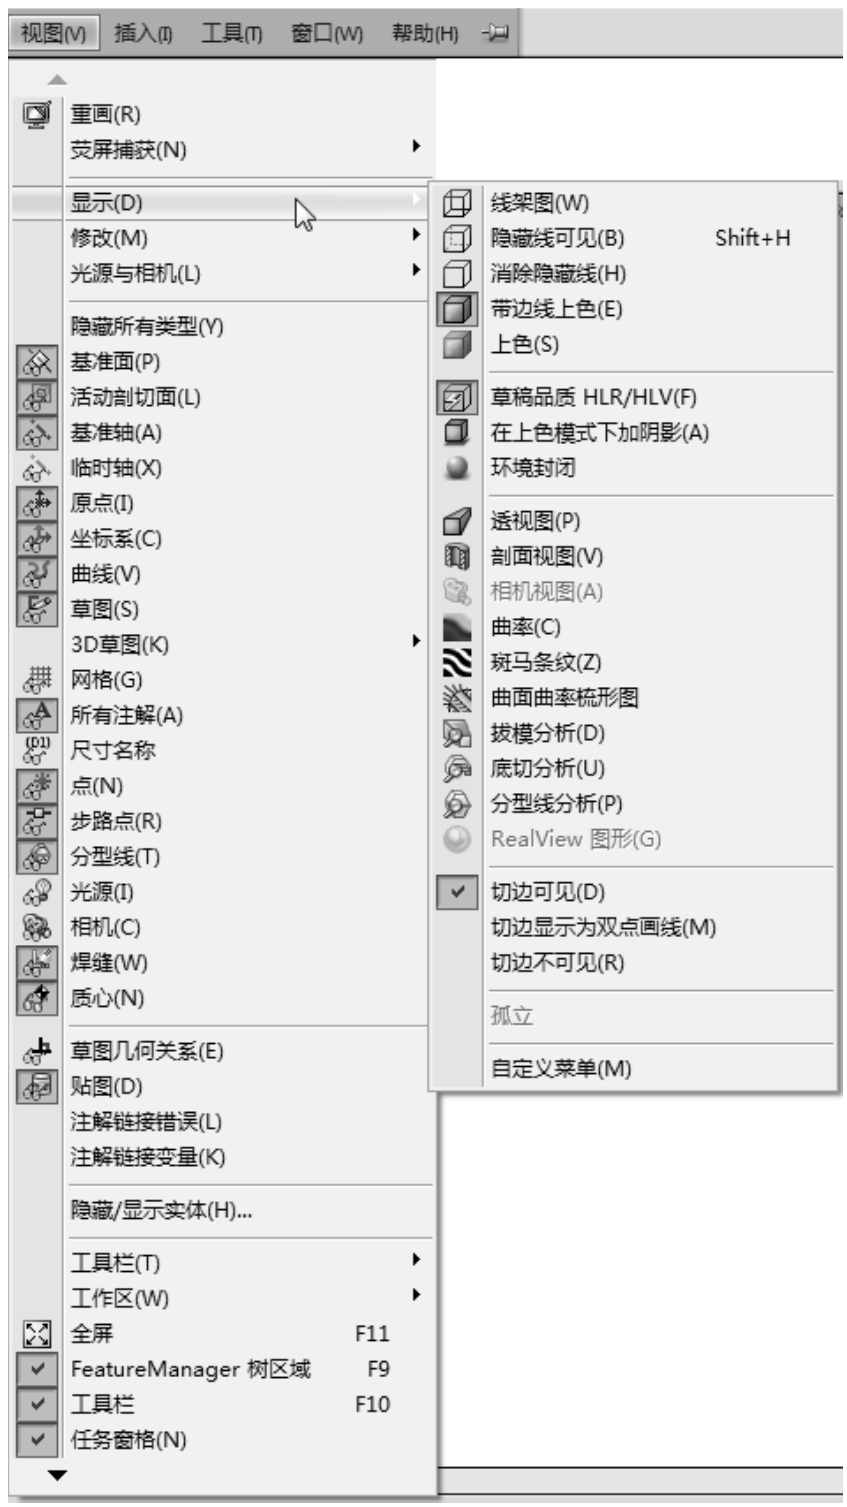847x1507 pixels.
Task: Open the 窗口(W) menu
Action: [326, 33]
